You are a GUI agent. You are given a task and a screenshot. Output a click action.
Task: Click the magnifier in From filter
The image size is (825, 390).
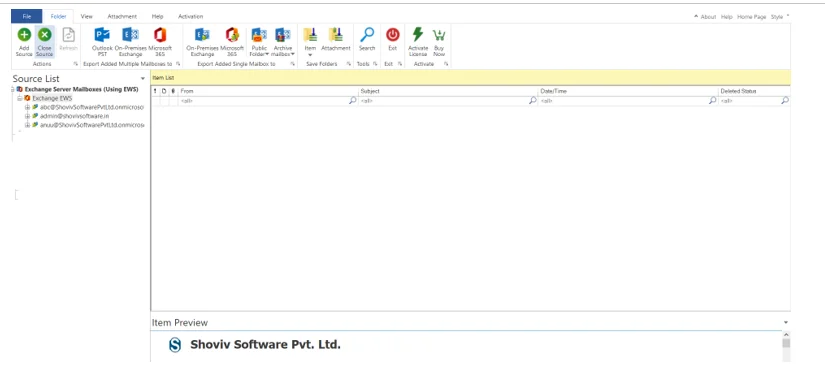point(353,100)
